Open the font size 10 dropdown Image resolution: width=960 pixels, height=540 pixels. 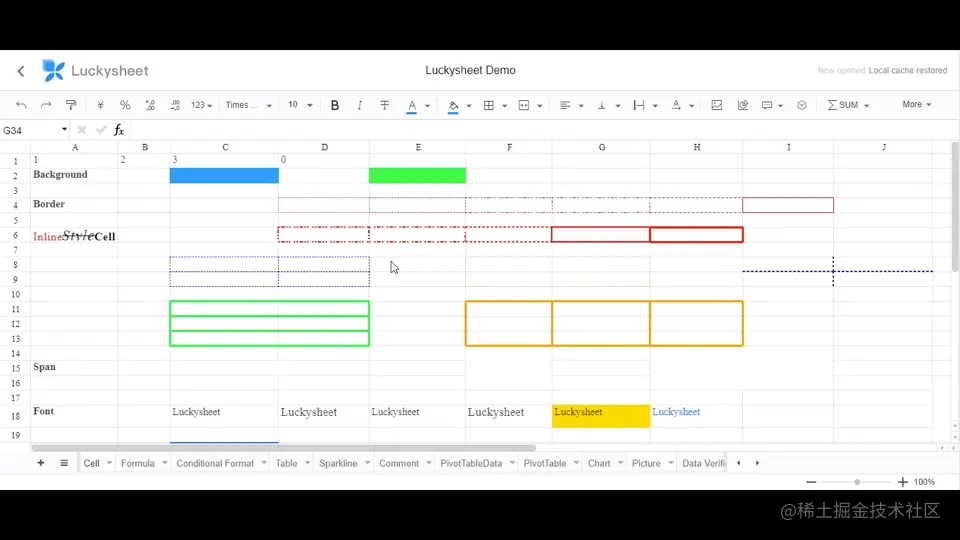pos(300,105)
